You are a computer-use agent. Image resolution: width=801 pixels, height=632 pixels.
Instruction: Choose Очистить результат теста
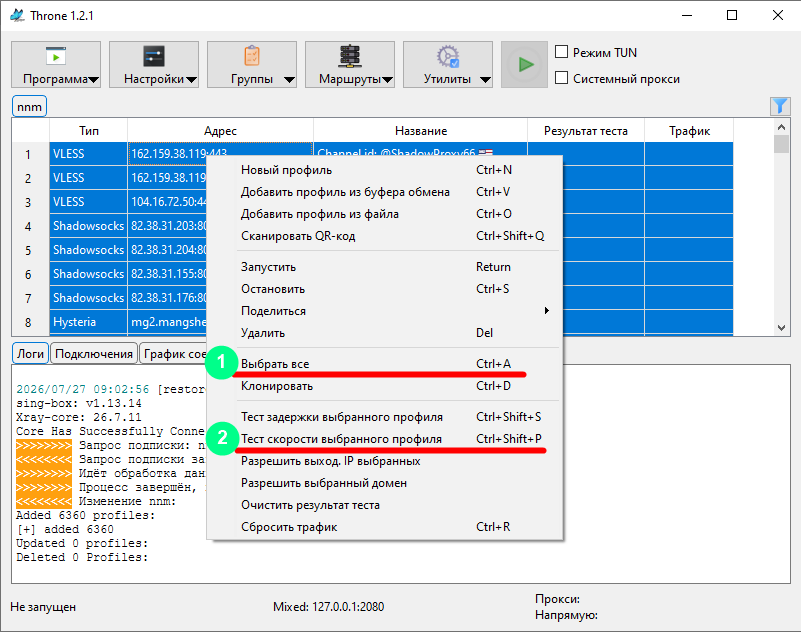pyautogui.click(x=384, y=505)
